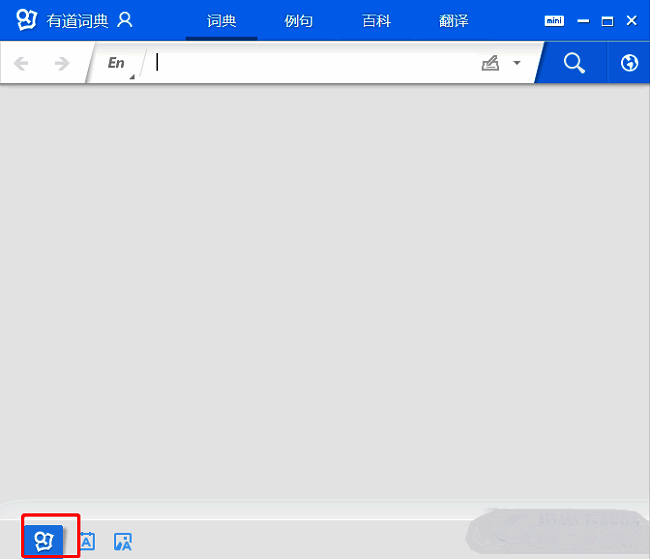Maximize the Youdao dictionary window

coord(607,20)
